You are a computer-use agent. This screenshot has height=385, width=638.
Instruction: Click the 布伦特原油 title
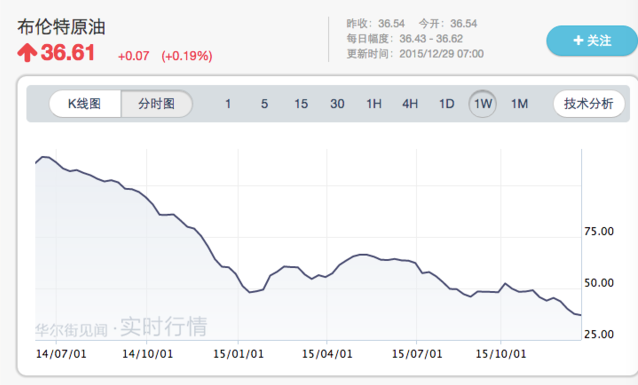(61, 27)
